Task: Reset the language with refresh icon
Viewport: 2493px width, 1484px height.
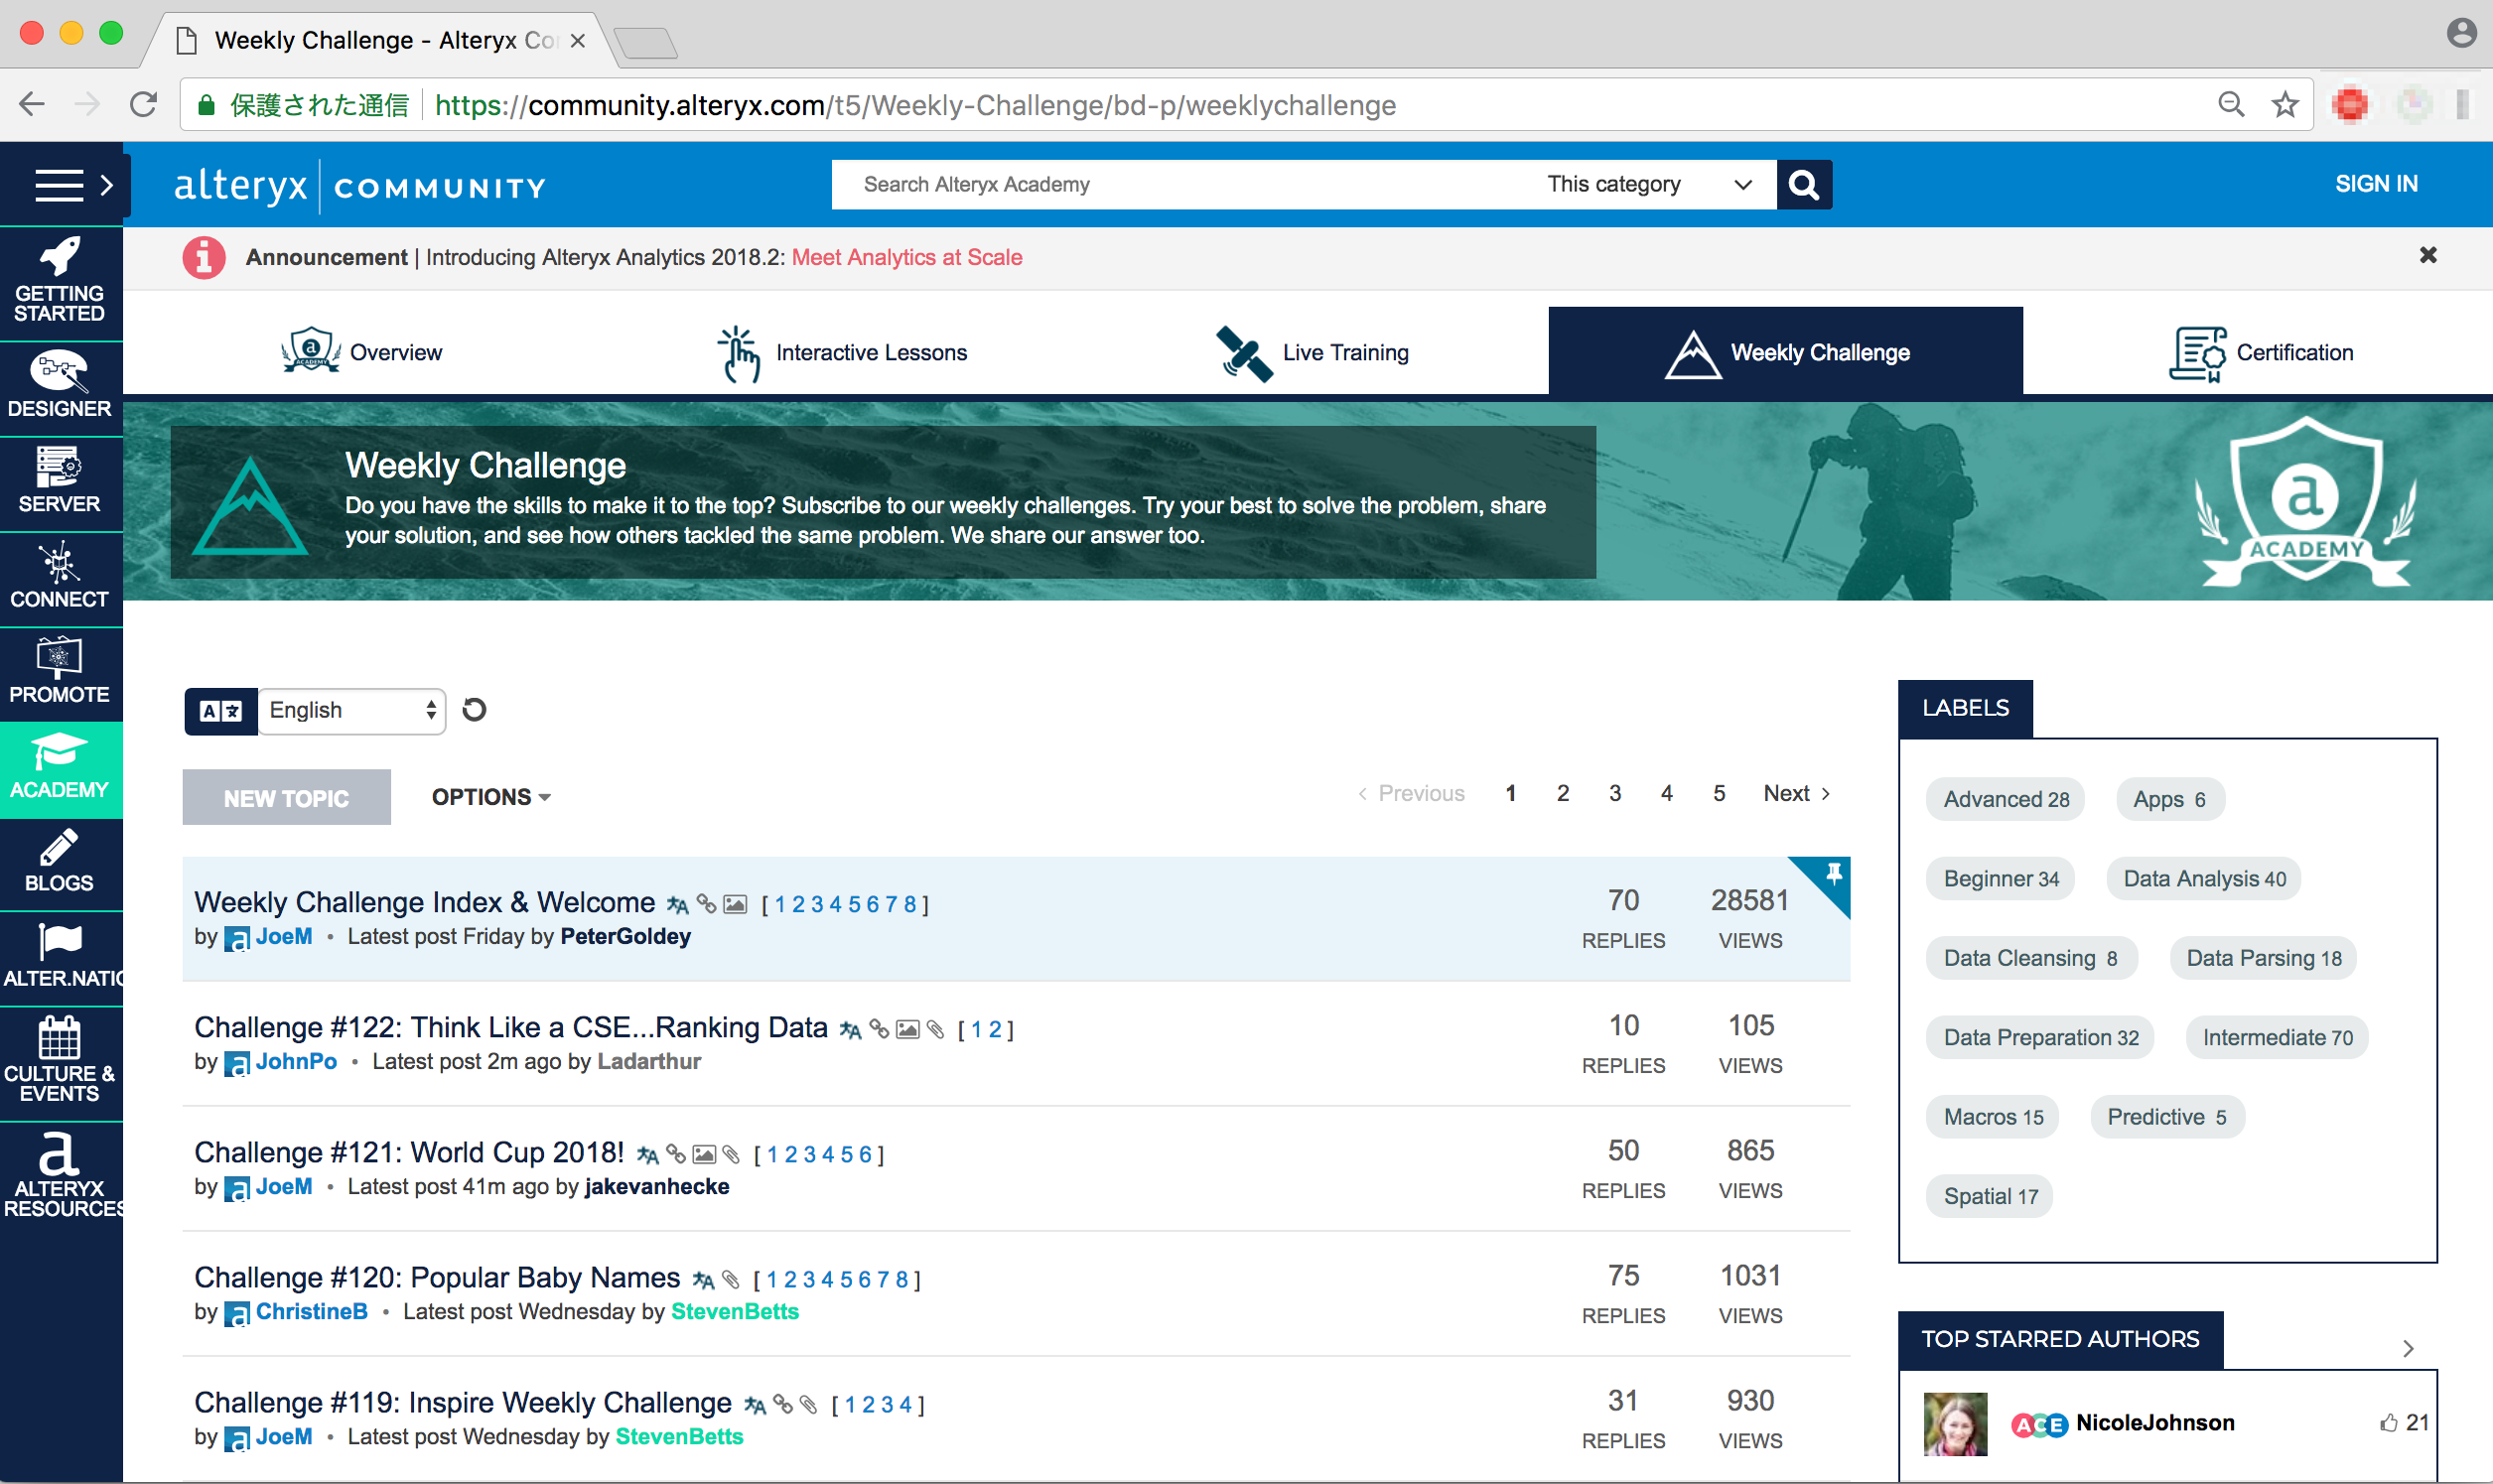Action: point(474,710)
